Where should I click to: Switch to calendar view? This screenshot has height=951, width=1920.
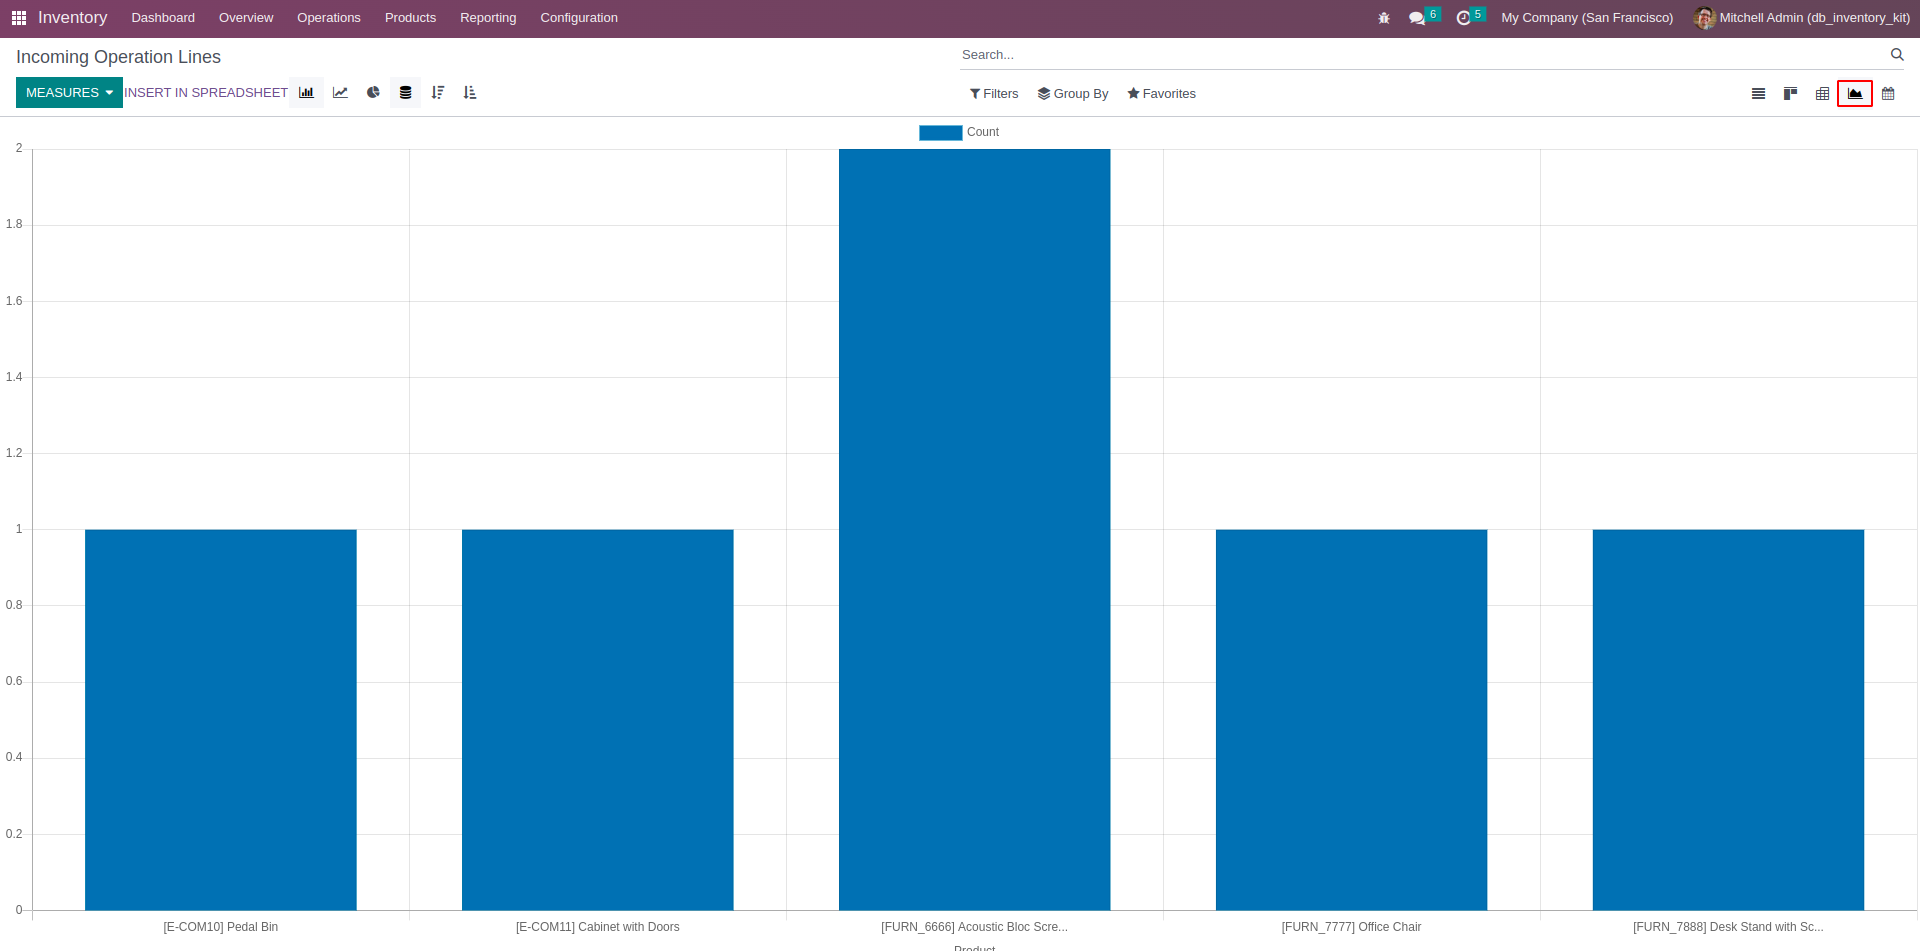pos(1888,94)
